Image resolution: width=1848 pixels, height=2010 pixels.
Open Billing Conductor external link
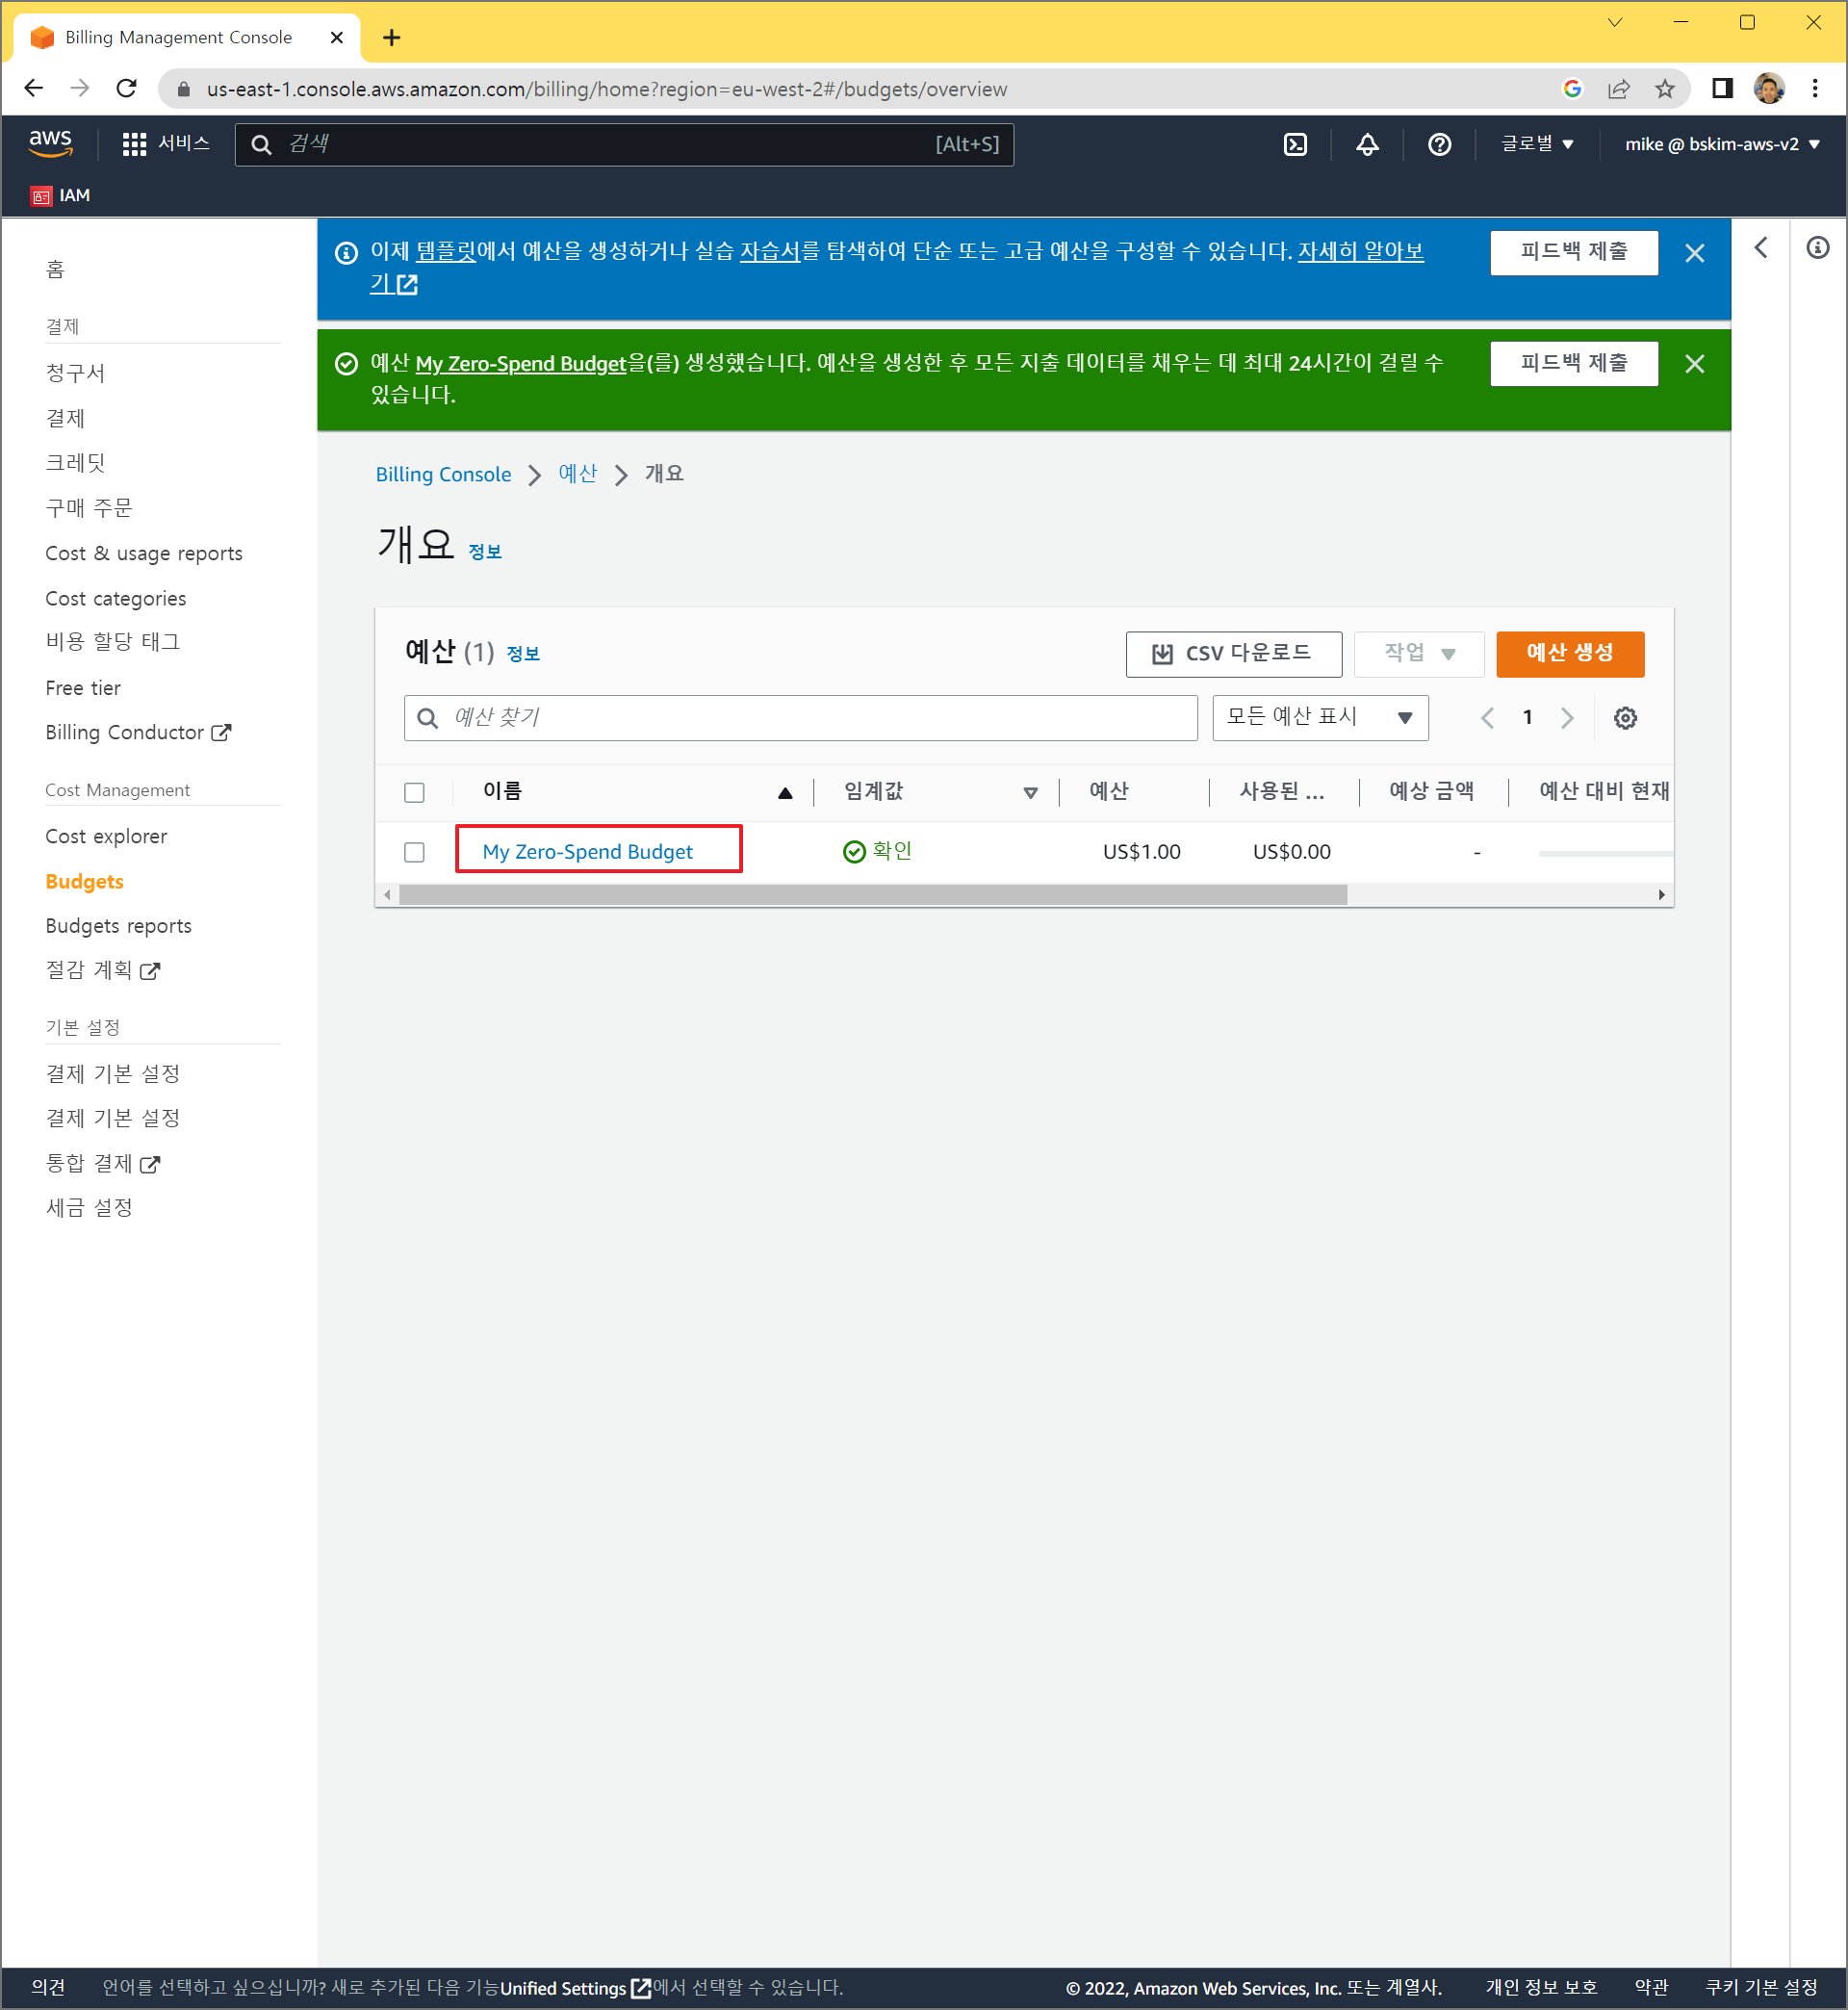[138, 732]
